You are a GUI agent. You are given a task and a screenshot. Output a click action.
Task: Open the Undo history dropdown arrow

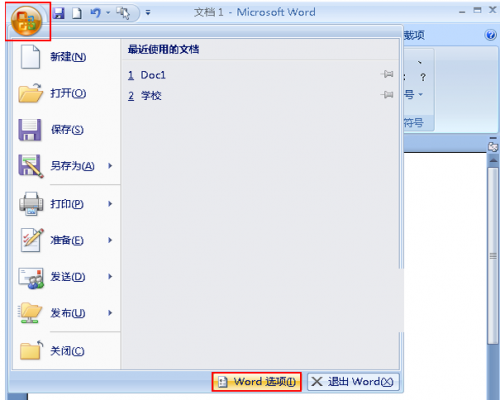click(x=108, y=13)
